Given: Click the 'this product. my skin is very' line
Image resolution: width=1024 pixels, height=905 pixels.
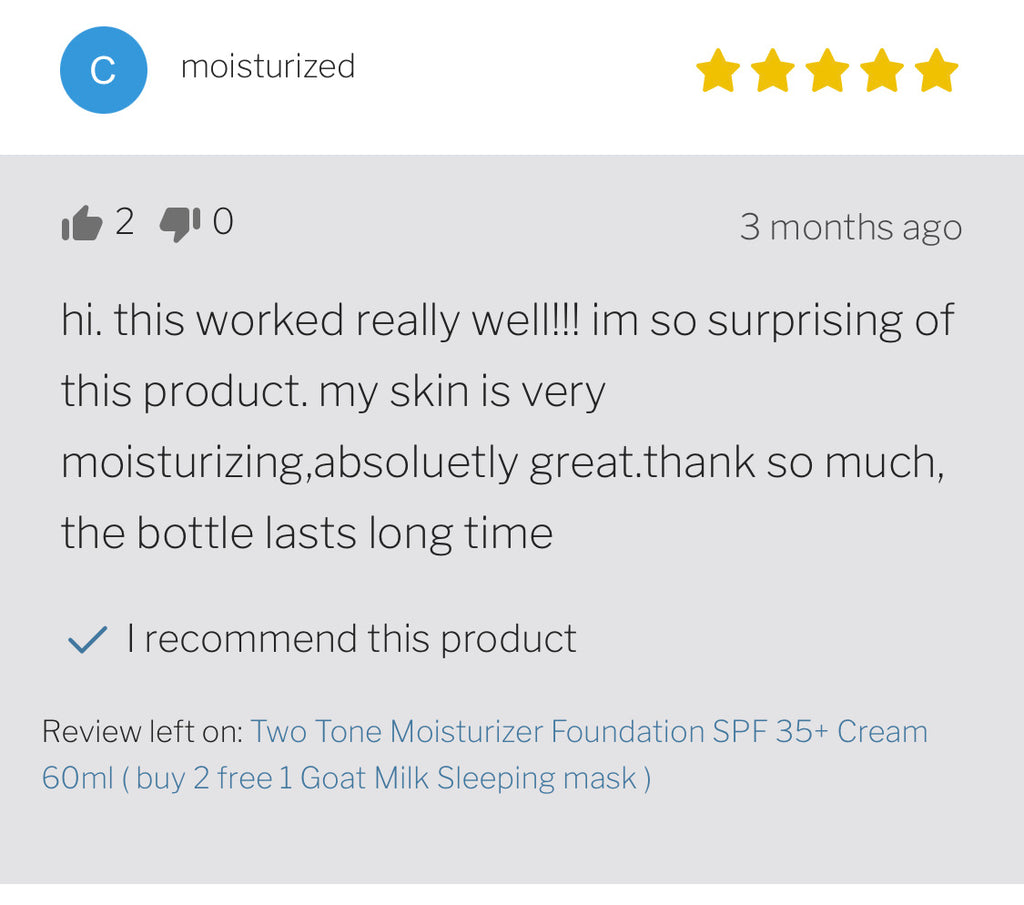Looking at the screenshot, I should [333, 391].
